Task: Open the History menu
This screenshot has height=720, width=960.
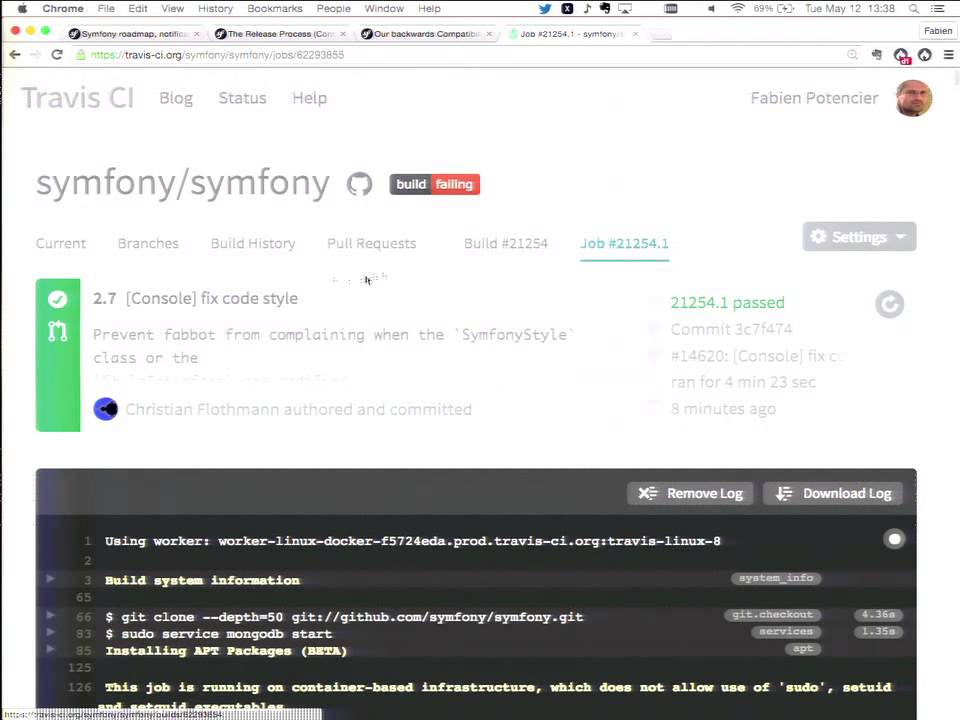Action: (216, 9)
